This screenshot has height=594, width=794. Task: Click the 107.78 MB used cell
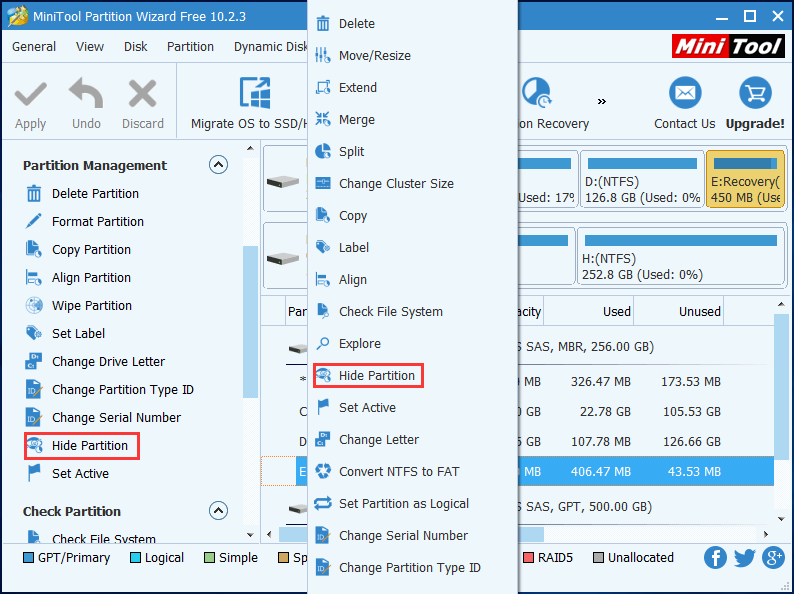point(601,442)
